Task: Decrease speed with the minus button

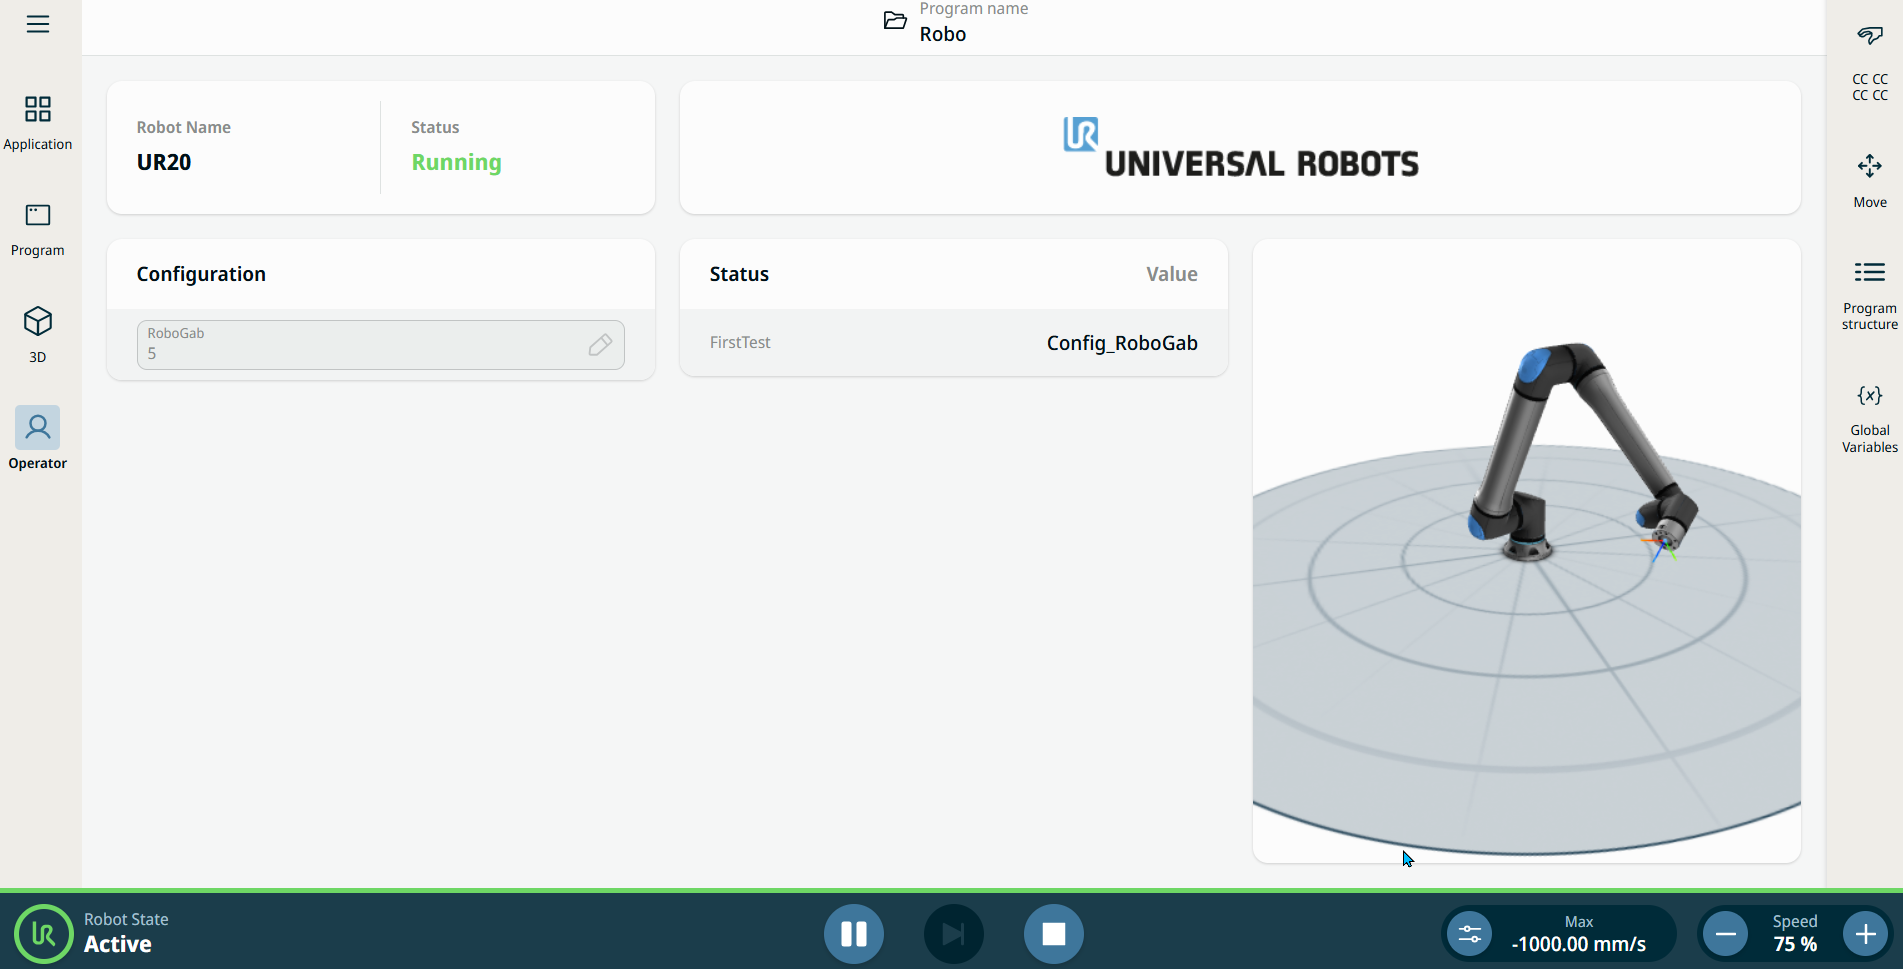Action: click(1725, 934)
